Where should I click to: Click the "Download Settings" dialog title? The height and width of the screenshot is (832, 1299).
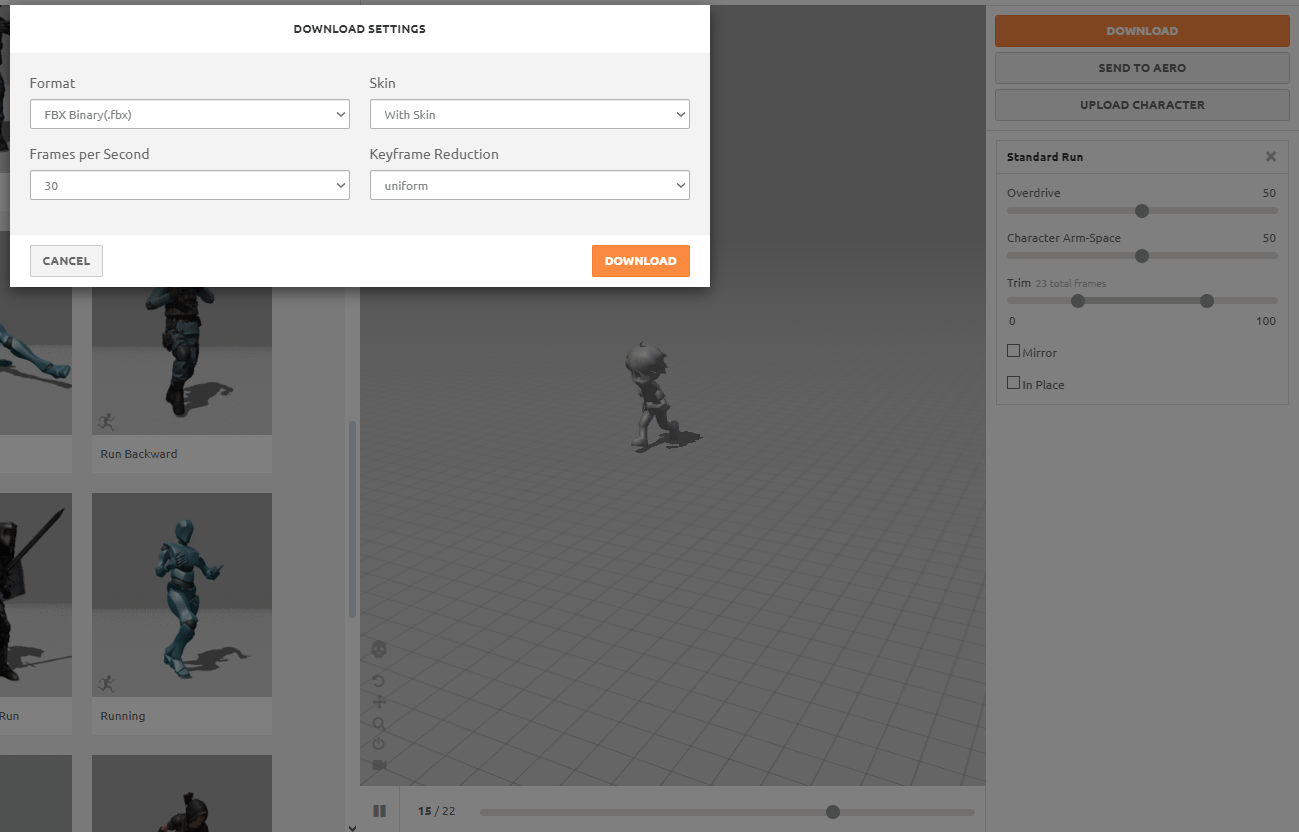[360, 29]
